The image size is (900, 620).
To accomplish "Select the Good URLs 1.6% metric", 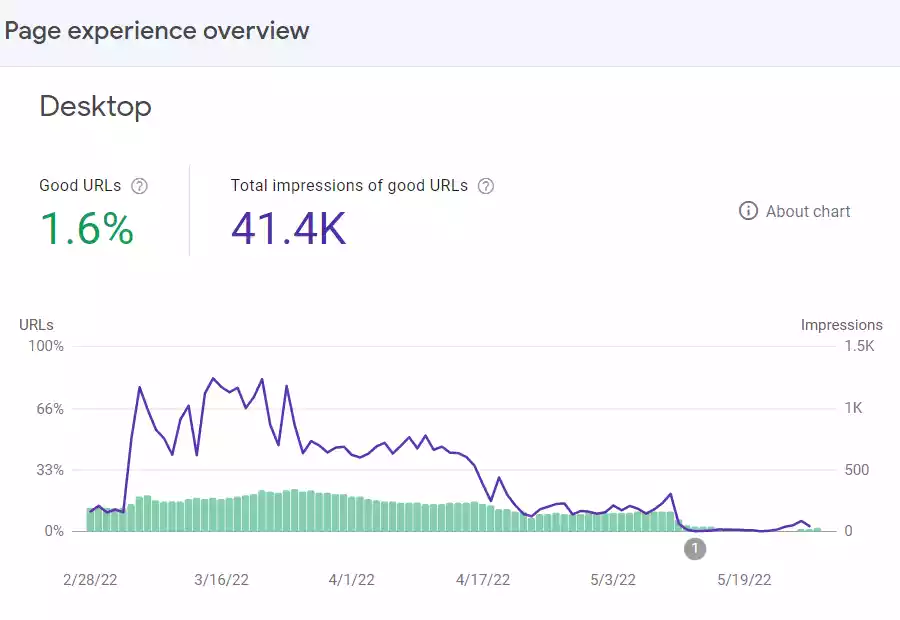I will tap(87, 228).
